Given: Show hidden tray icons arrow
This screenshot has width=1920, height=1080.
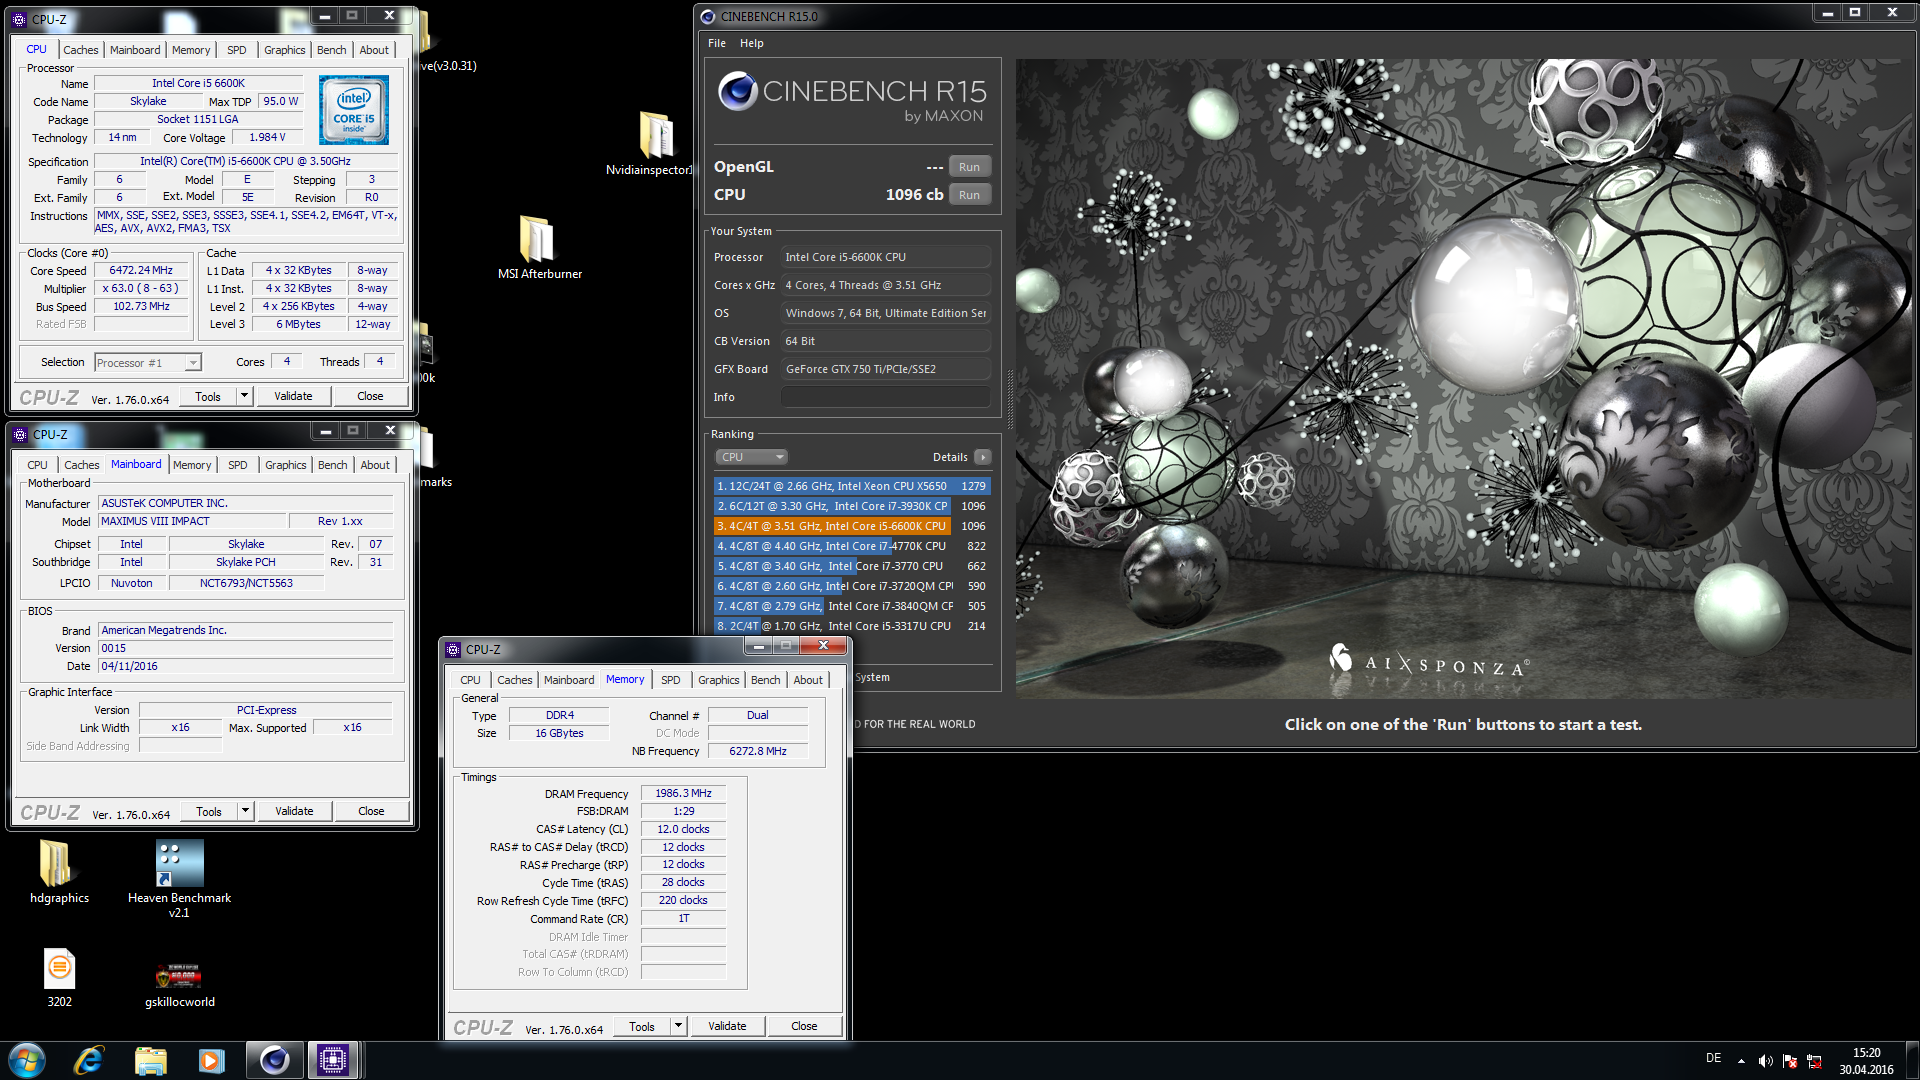Looking at the screenshot, I should pyautogui.click(x=1741, y=1061).
